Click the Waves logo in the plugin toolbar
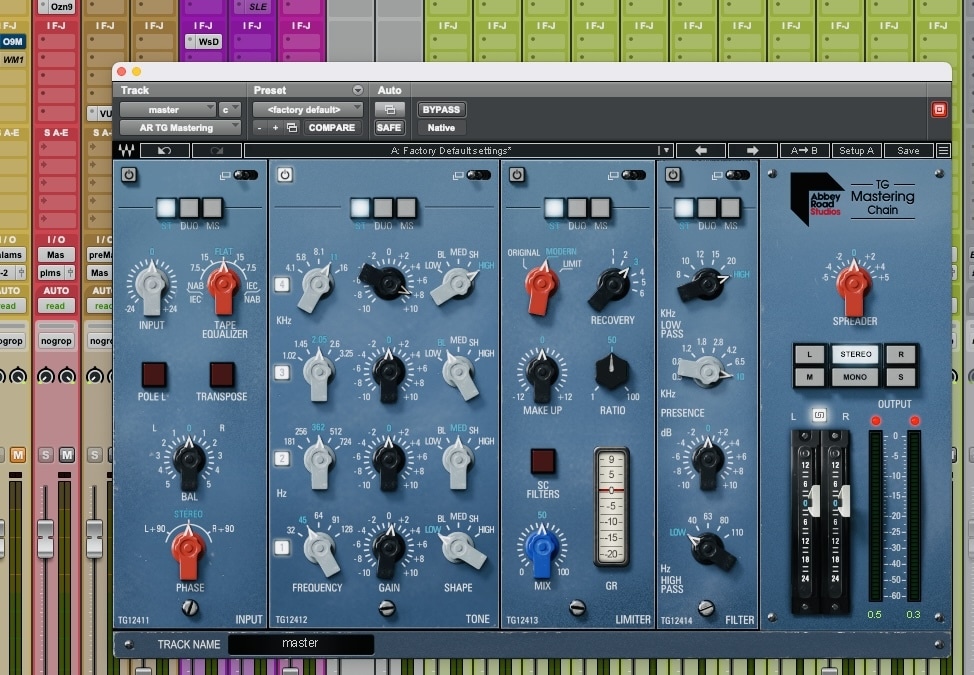Screen dimensions: 974x675 pyautogui.click(x=127, y=150)
